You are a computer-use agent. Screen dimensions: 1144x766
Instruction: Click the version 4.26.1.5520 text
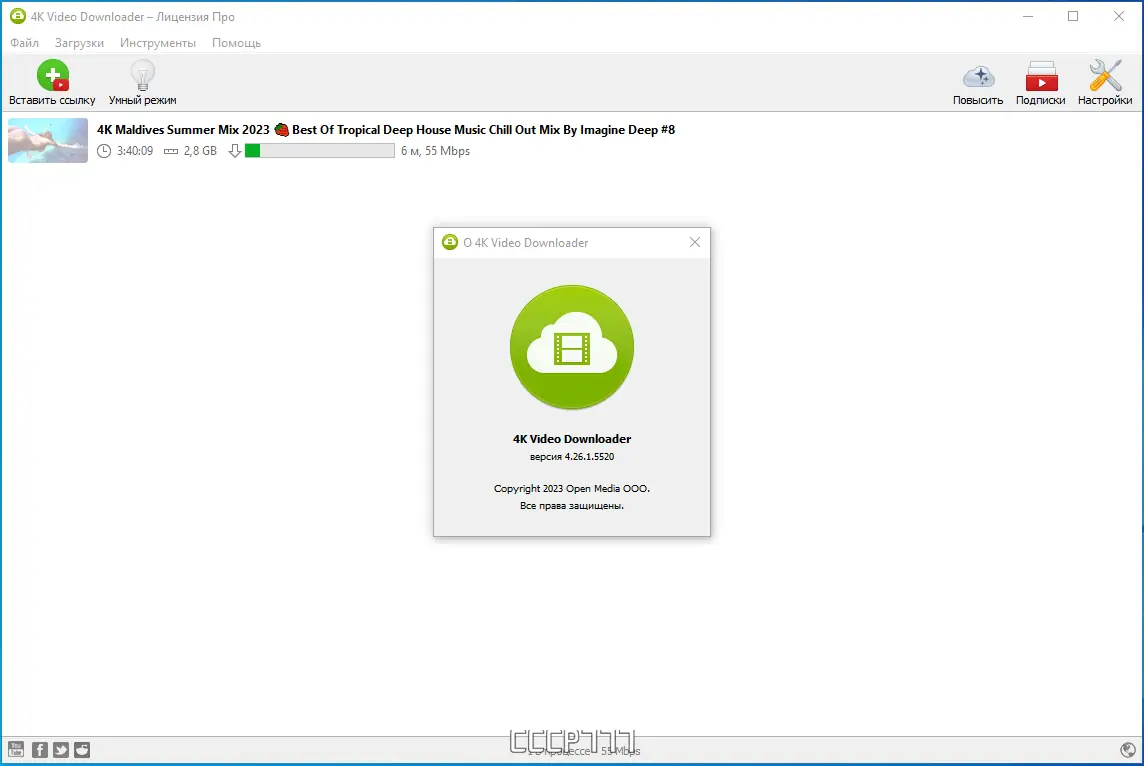click(572, 457)
